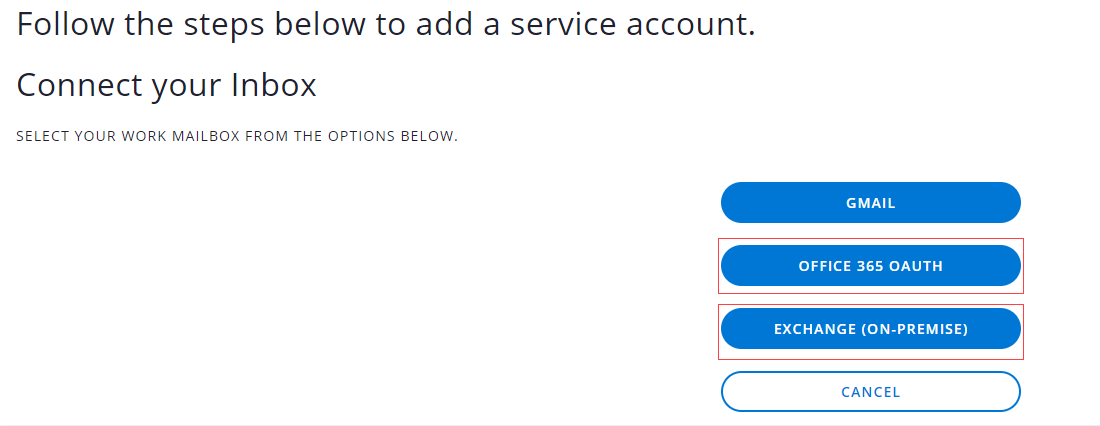The image size is (1100, 426).
Task: Connect inbox using Office 365 OAuth
Action: 870,266
